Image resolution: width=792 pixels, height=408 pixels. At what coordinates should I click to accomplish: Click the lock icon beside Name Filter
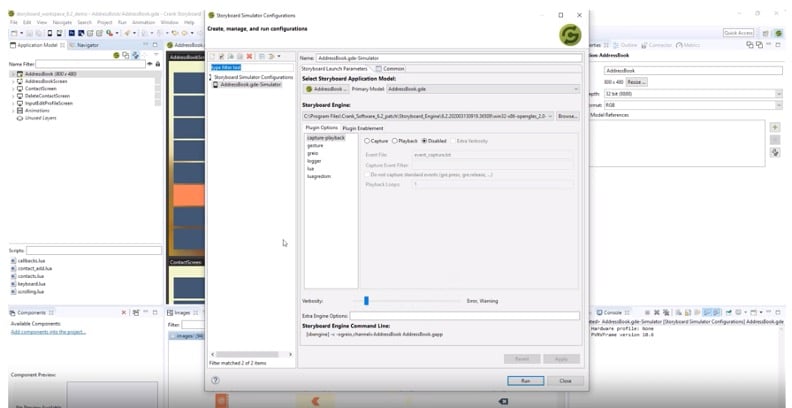157,64
